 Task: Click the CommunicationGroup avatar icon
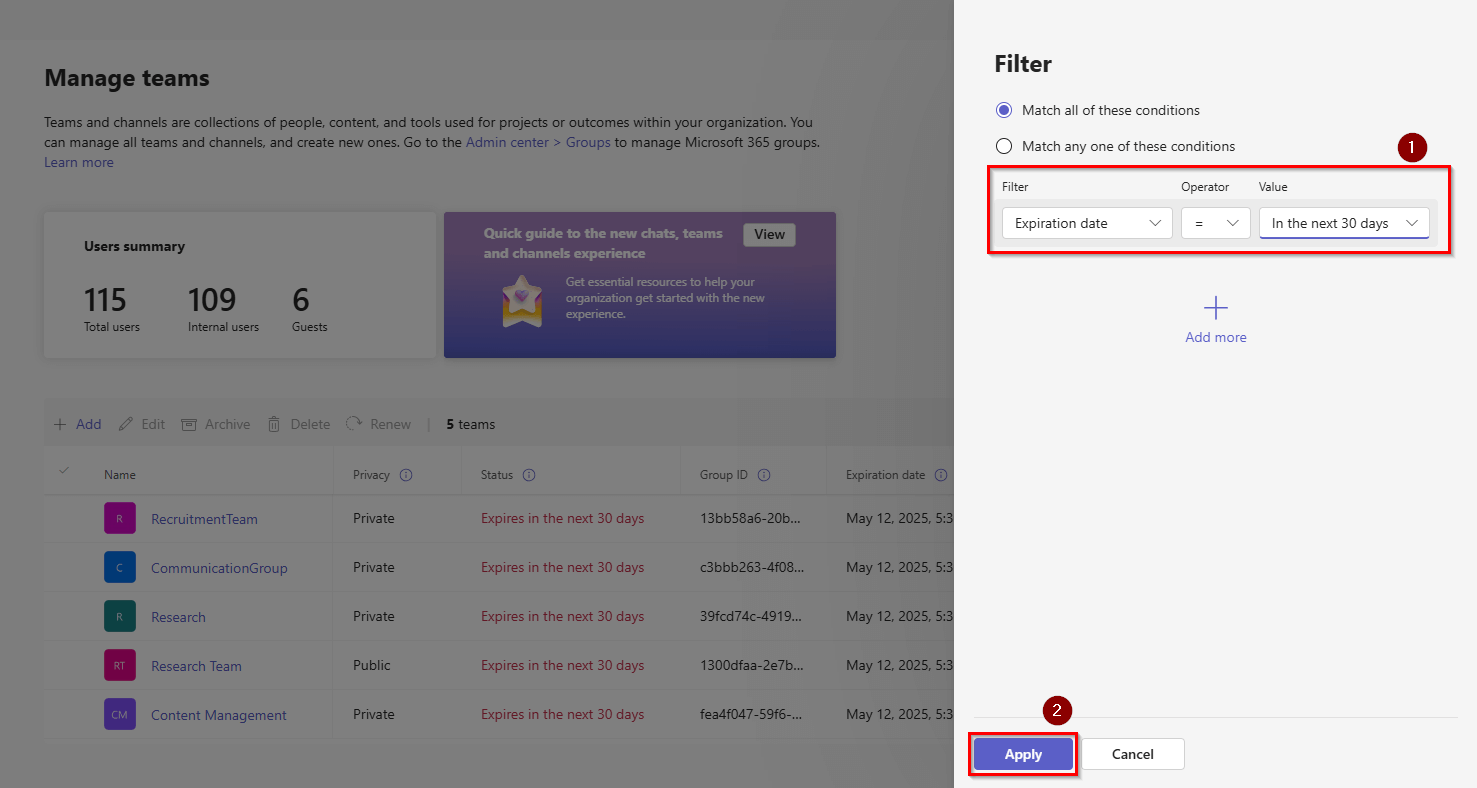click(119, 568)
